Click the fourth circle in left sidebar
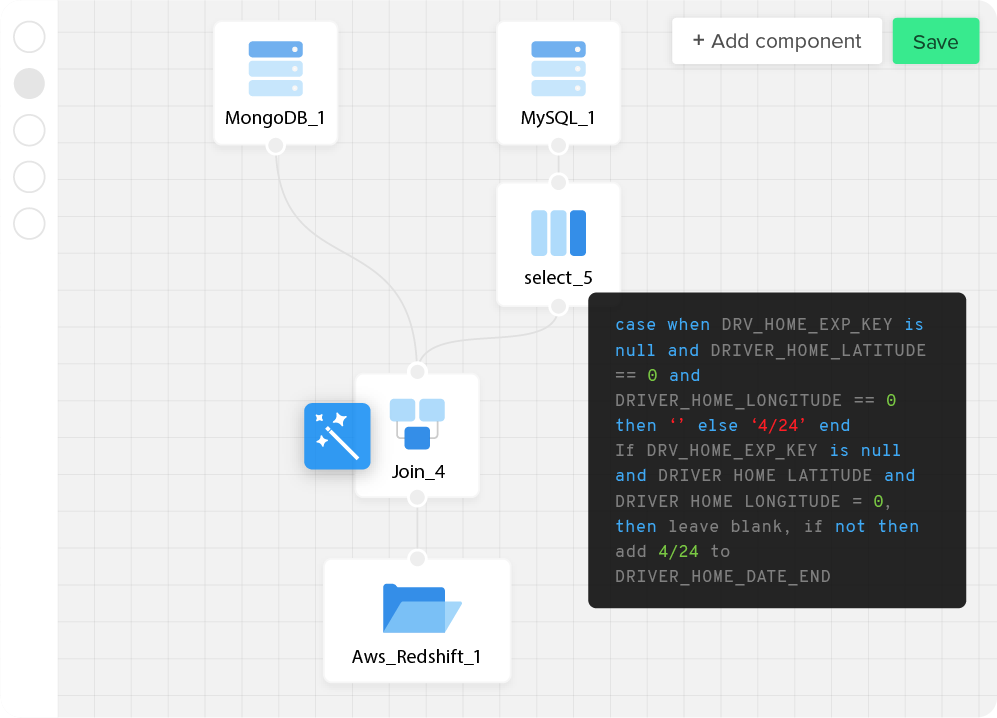This screenshot has height=718, width=997. (x=29, y=177)
